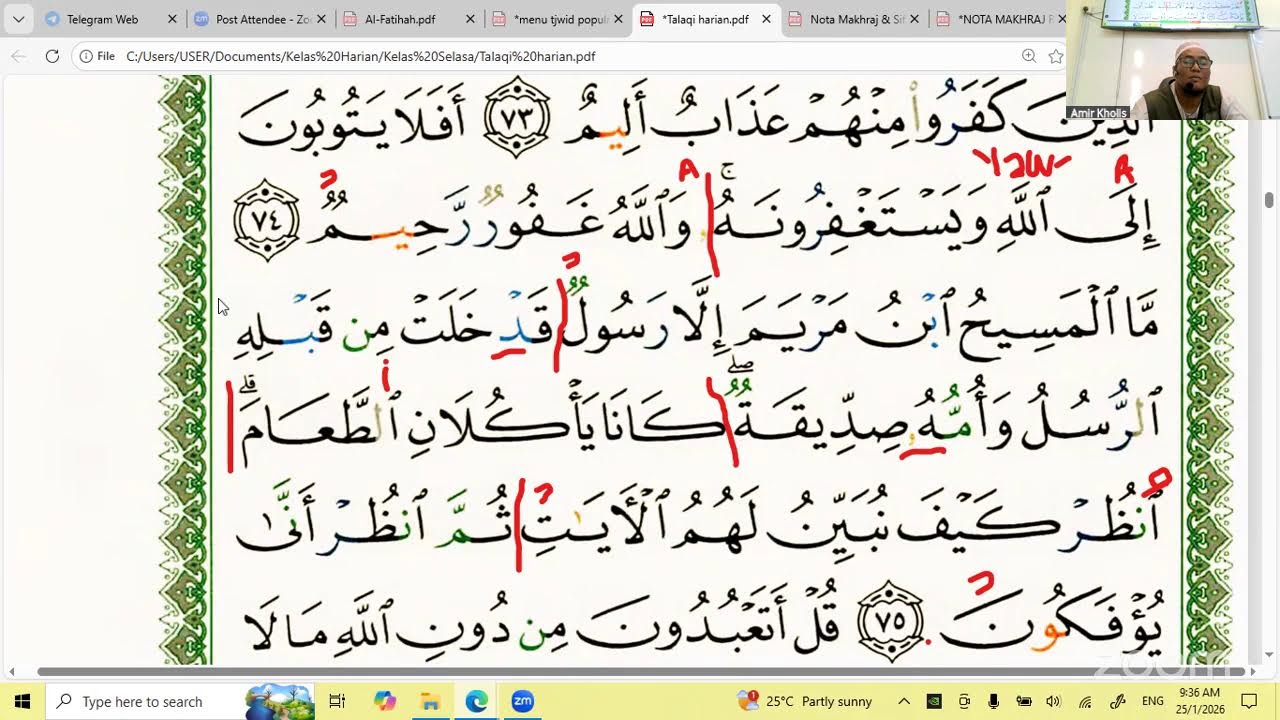This screenshot has width=1280, height=720.
Task: Close the menu tjwid popular tab
Action: click(x=619, y=19)
